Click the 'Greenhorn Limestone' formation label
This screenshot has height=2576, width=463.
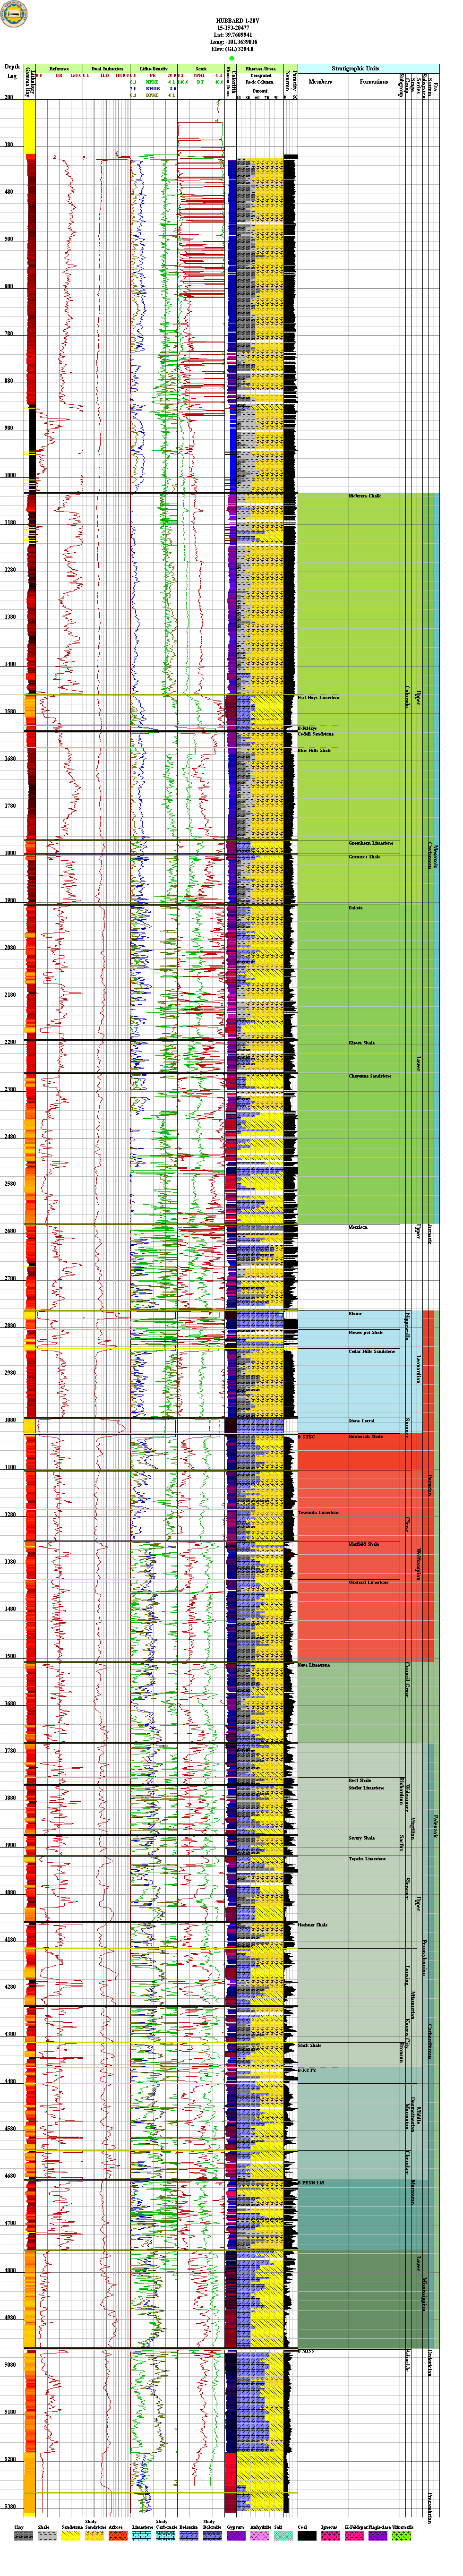coord(371,843)
